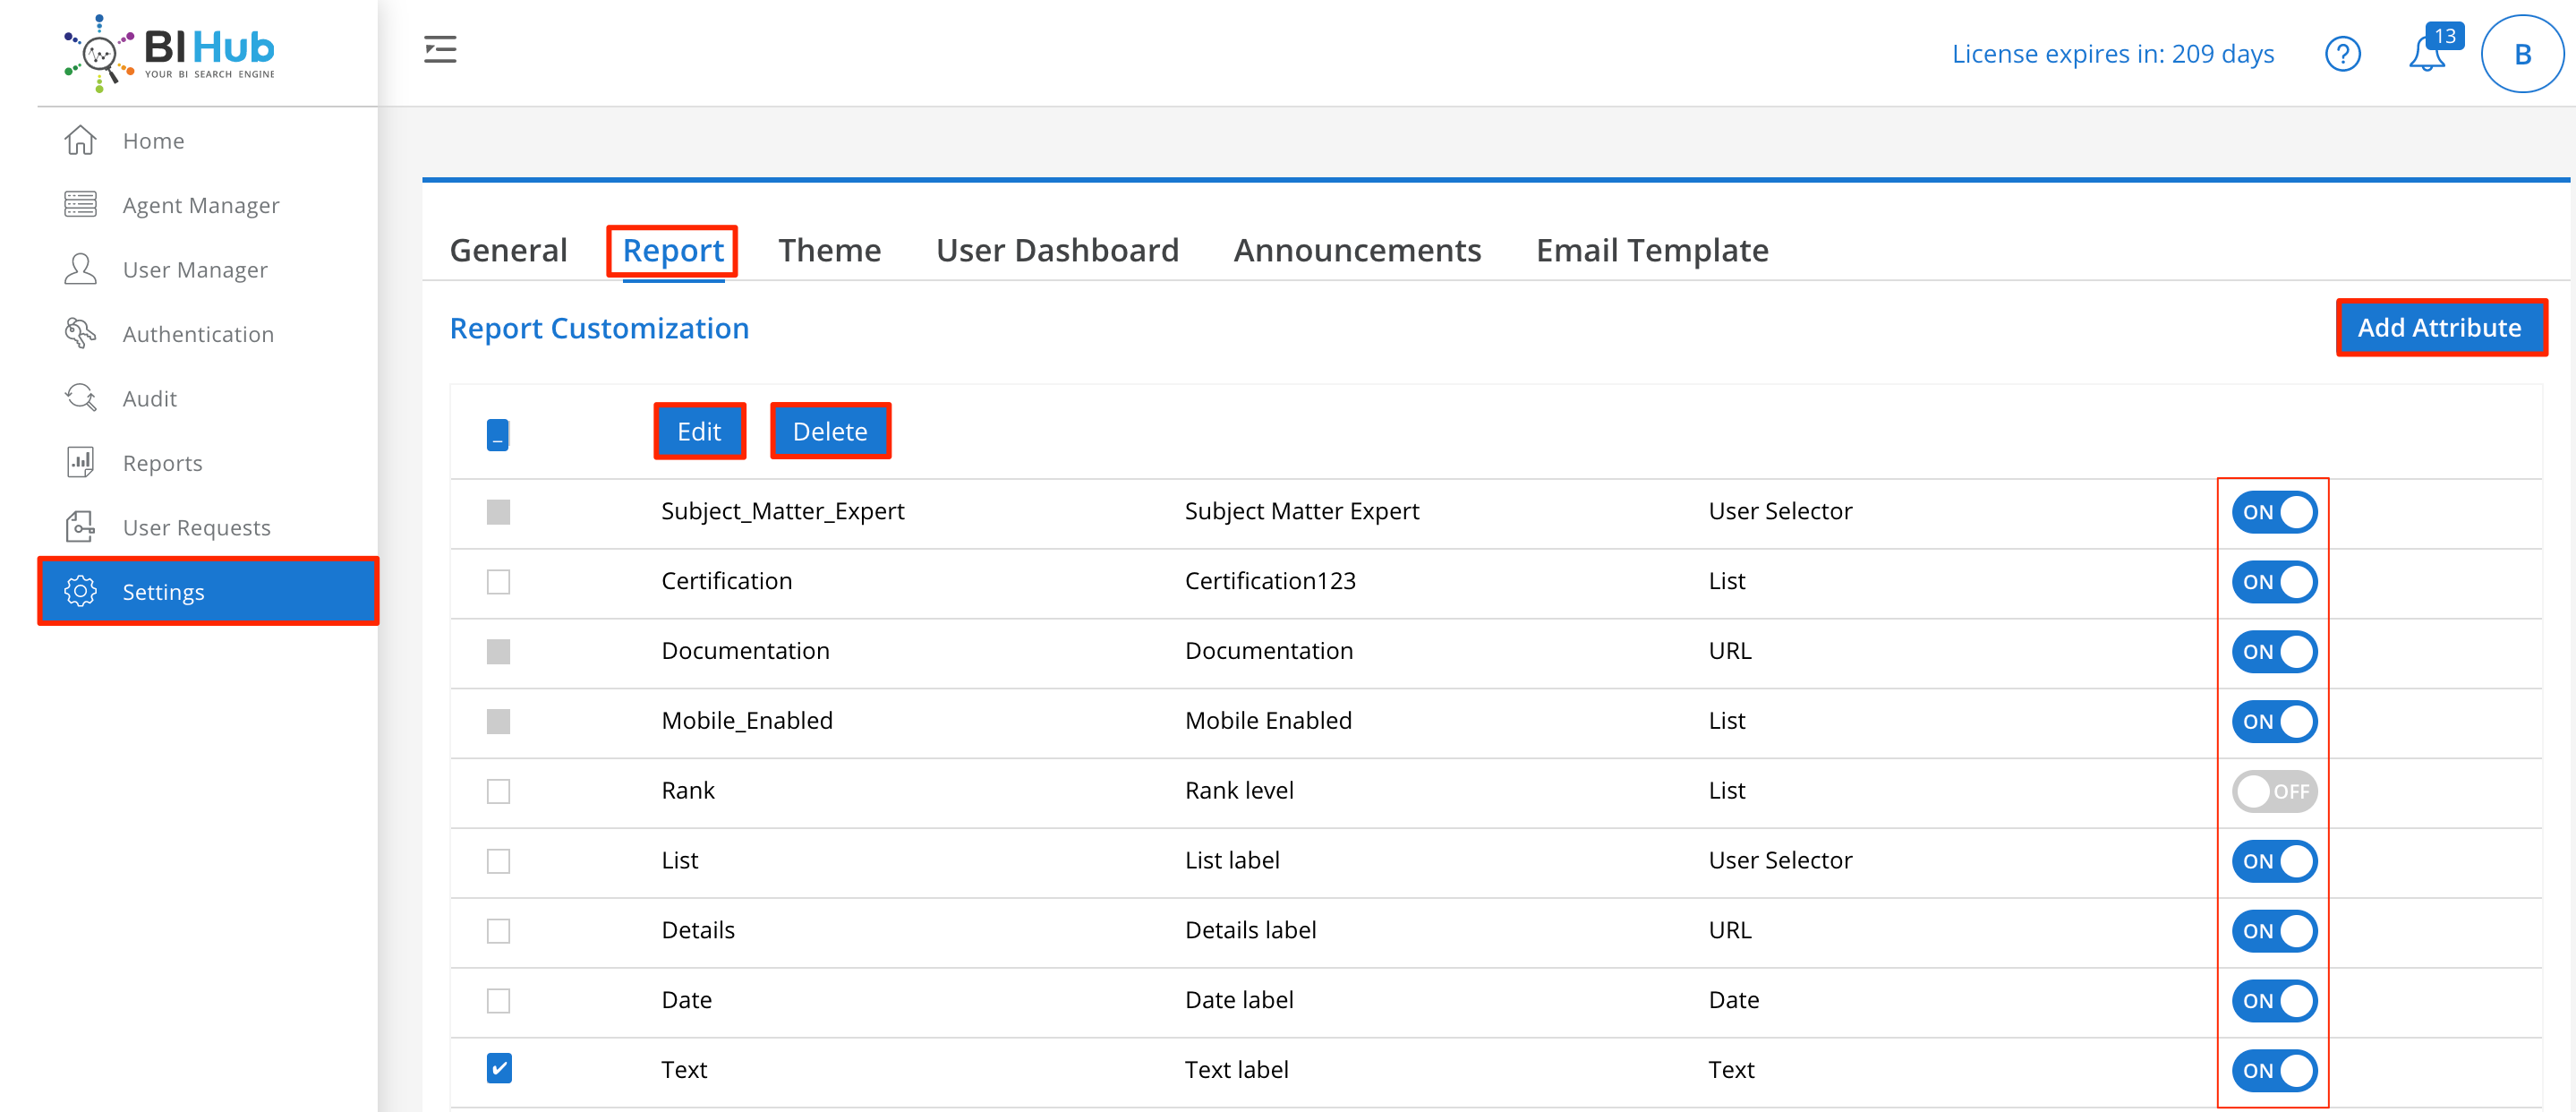
Task: Turn off Text row toggle
Action: coord(2274,1070)
